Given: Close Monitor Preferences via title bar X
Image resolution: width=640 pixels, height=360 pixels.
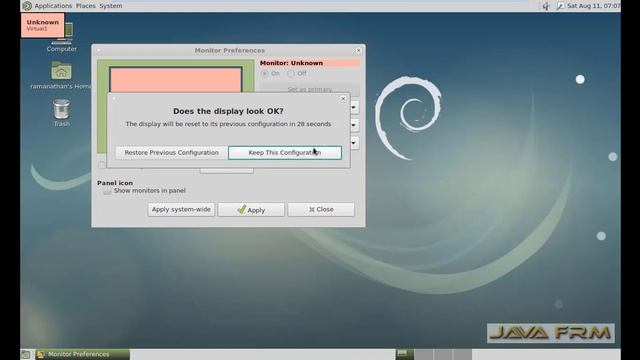Looking at the screenshot, I should [358, 51].
